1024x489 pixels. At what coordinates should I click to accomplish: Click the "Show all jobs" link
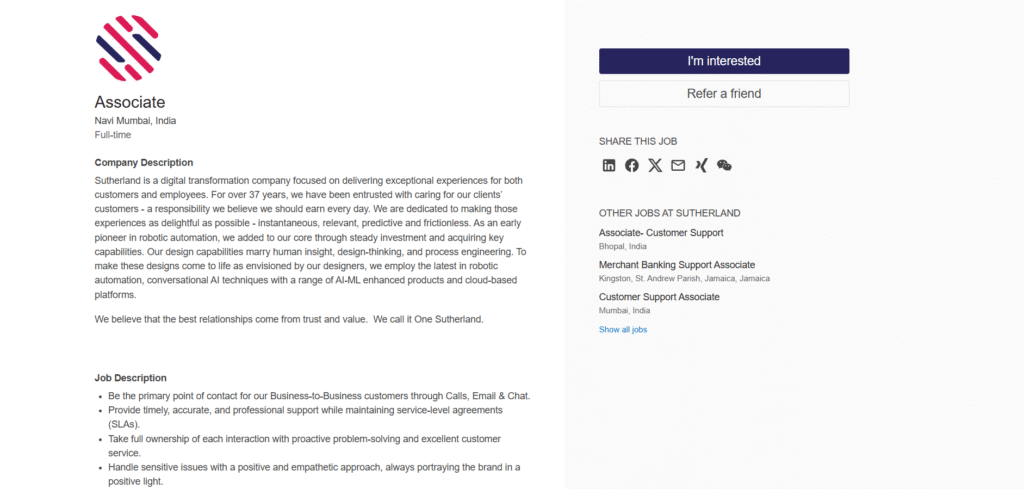(x=623, y=329)
